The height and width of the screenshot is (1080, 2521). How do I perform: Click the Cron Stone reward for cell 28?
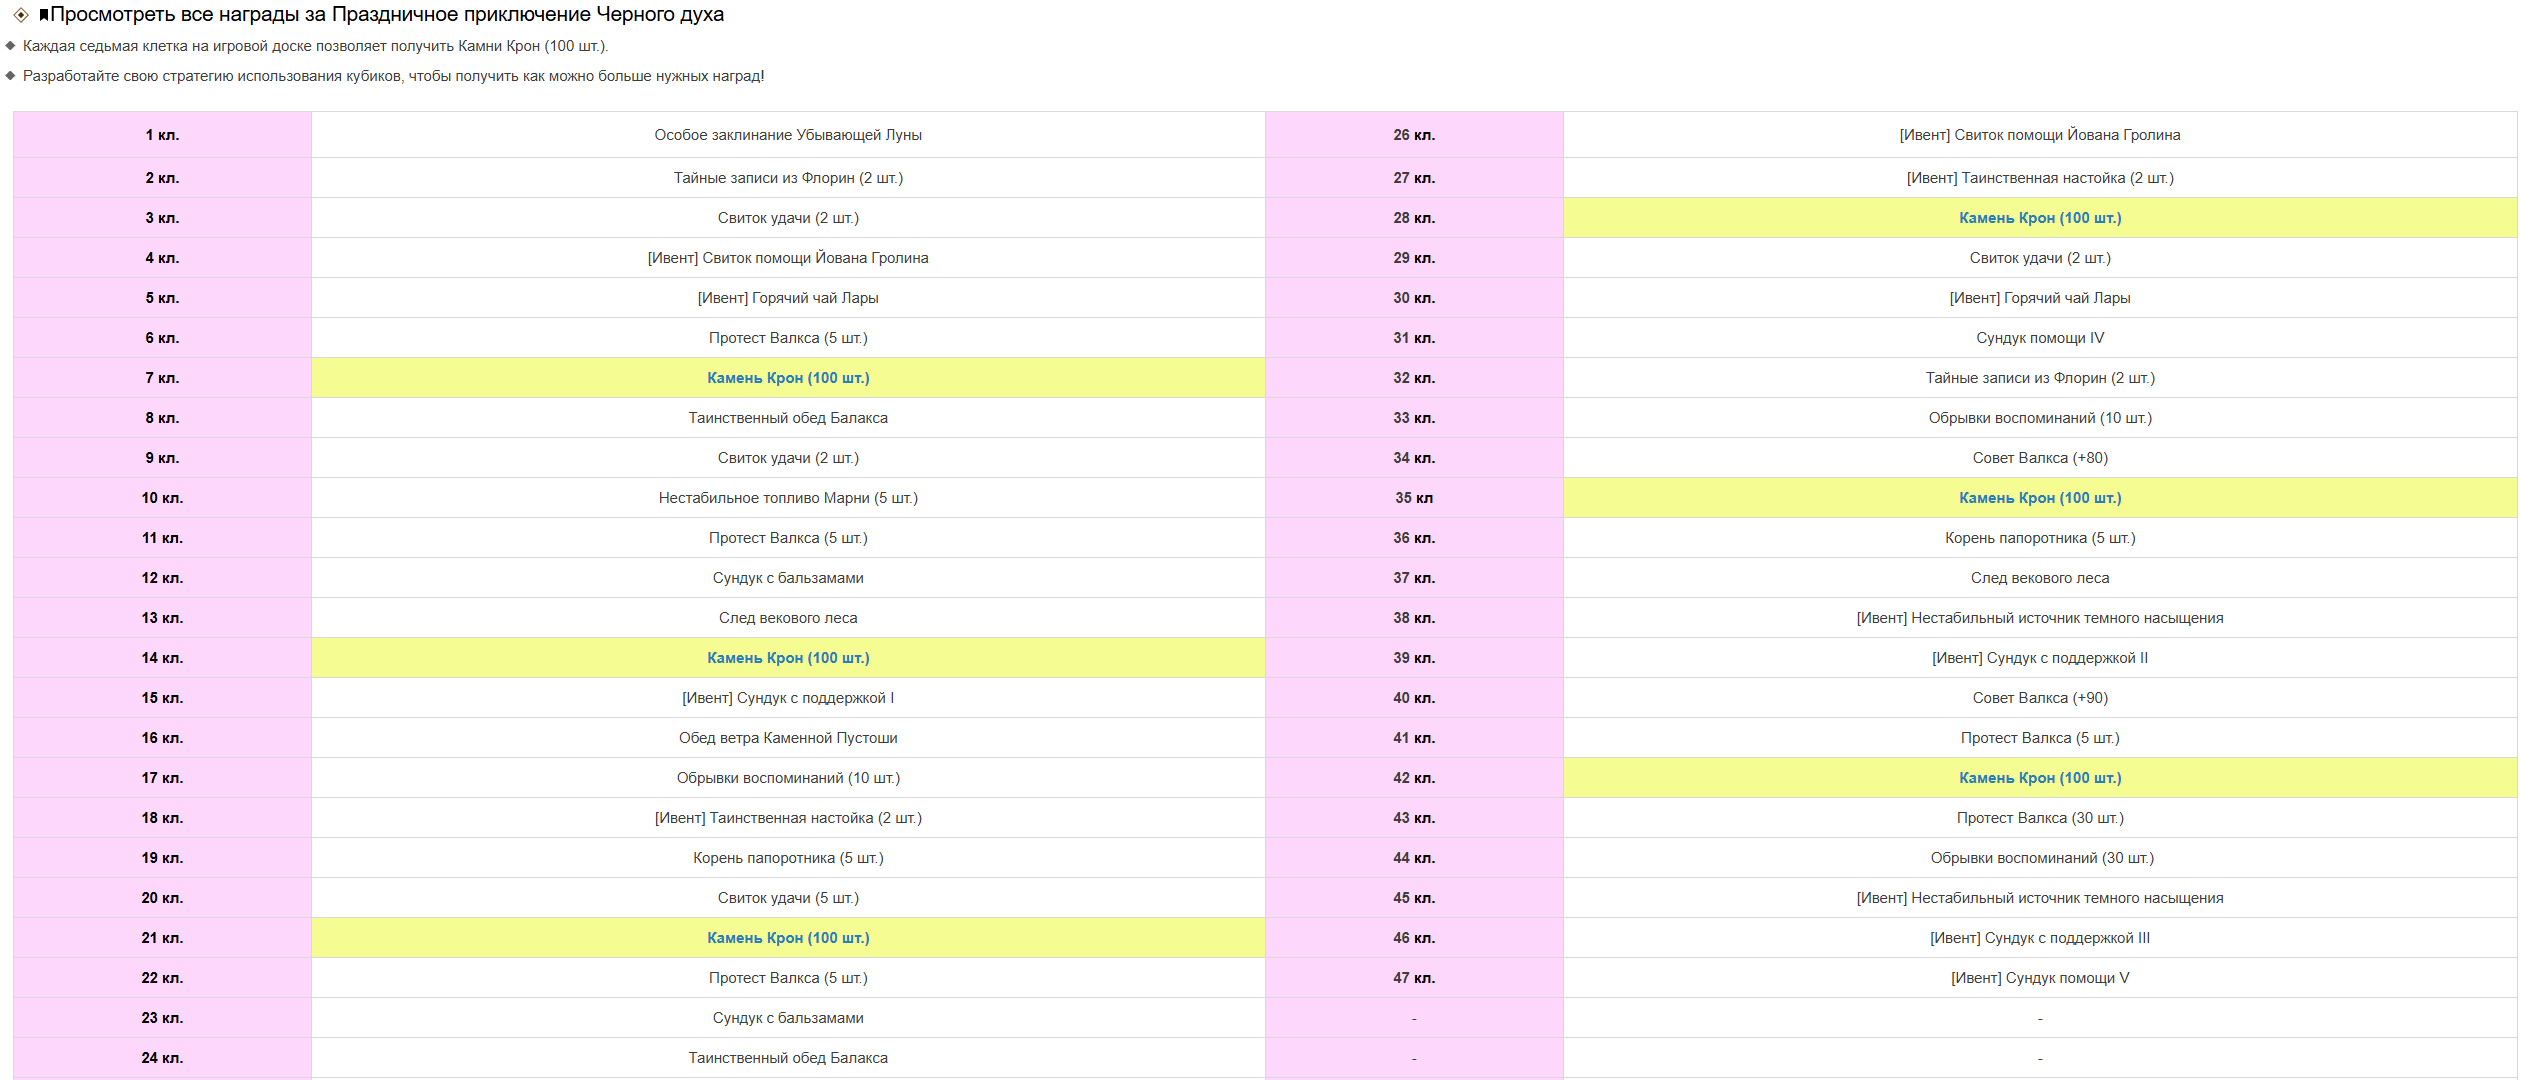pyautogui.click(x=2039, y=218)
